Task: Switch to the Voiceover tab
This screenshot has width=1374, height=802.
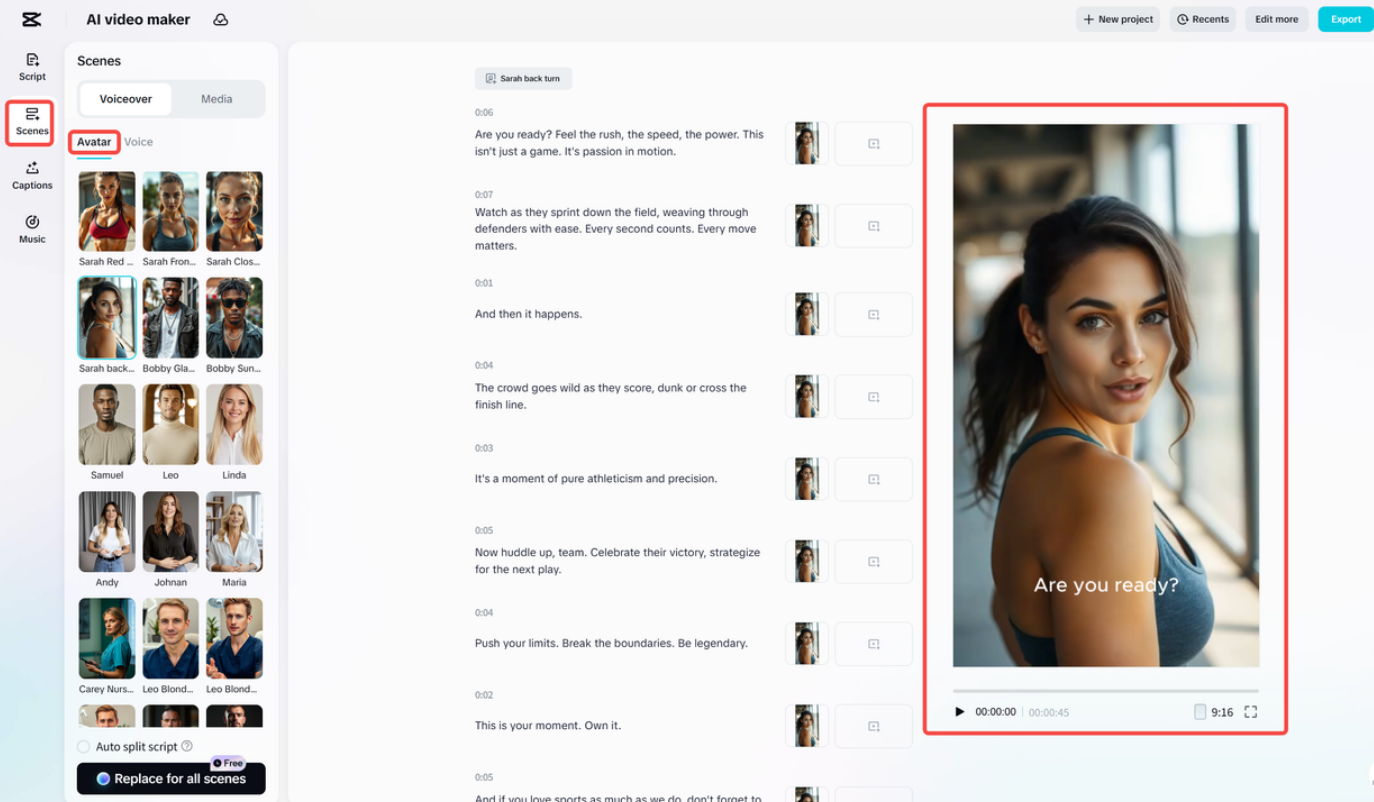Action: tap(124, 98)
